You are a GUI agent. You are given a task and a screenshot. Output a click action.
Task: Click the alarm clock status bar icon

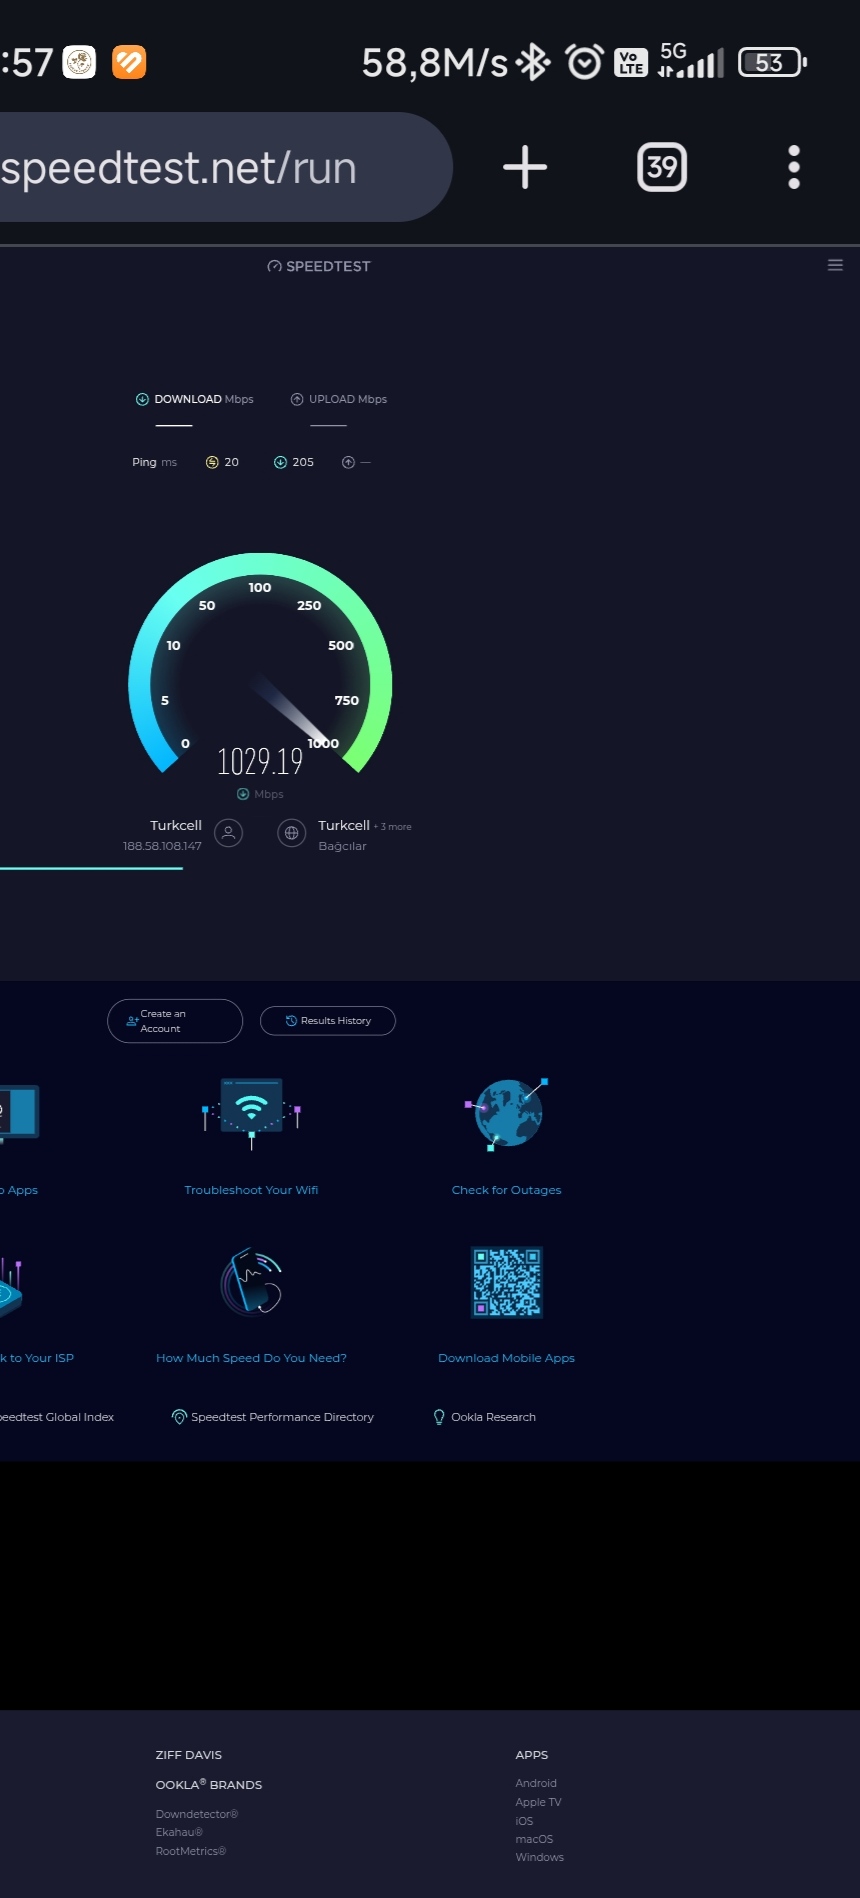(584, 62)
